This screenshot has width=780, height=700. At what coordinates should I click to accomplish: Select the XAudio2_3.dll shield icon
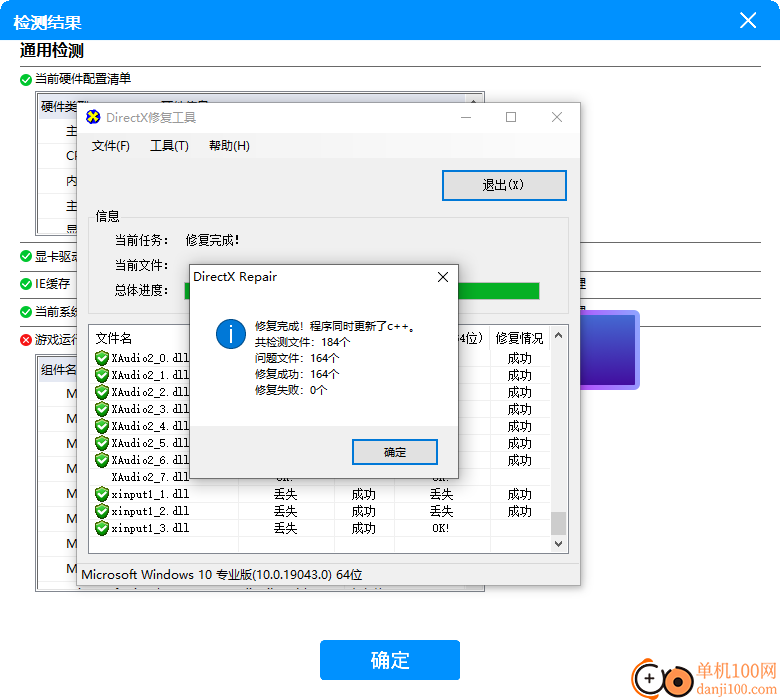click(101, 409)
